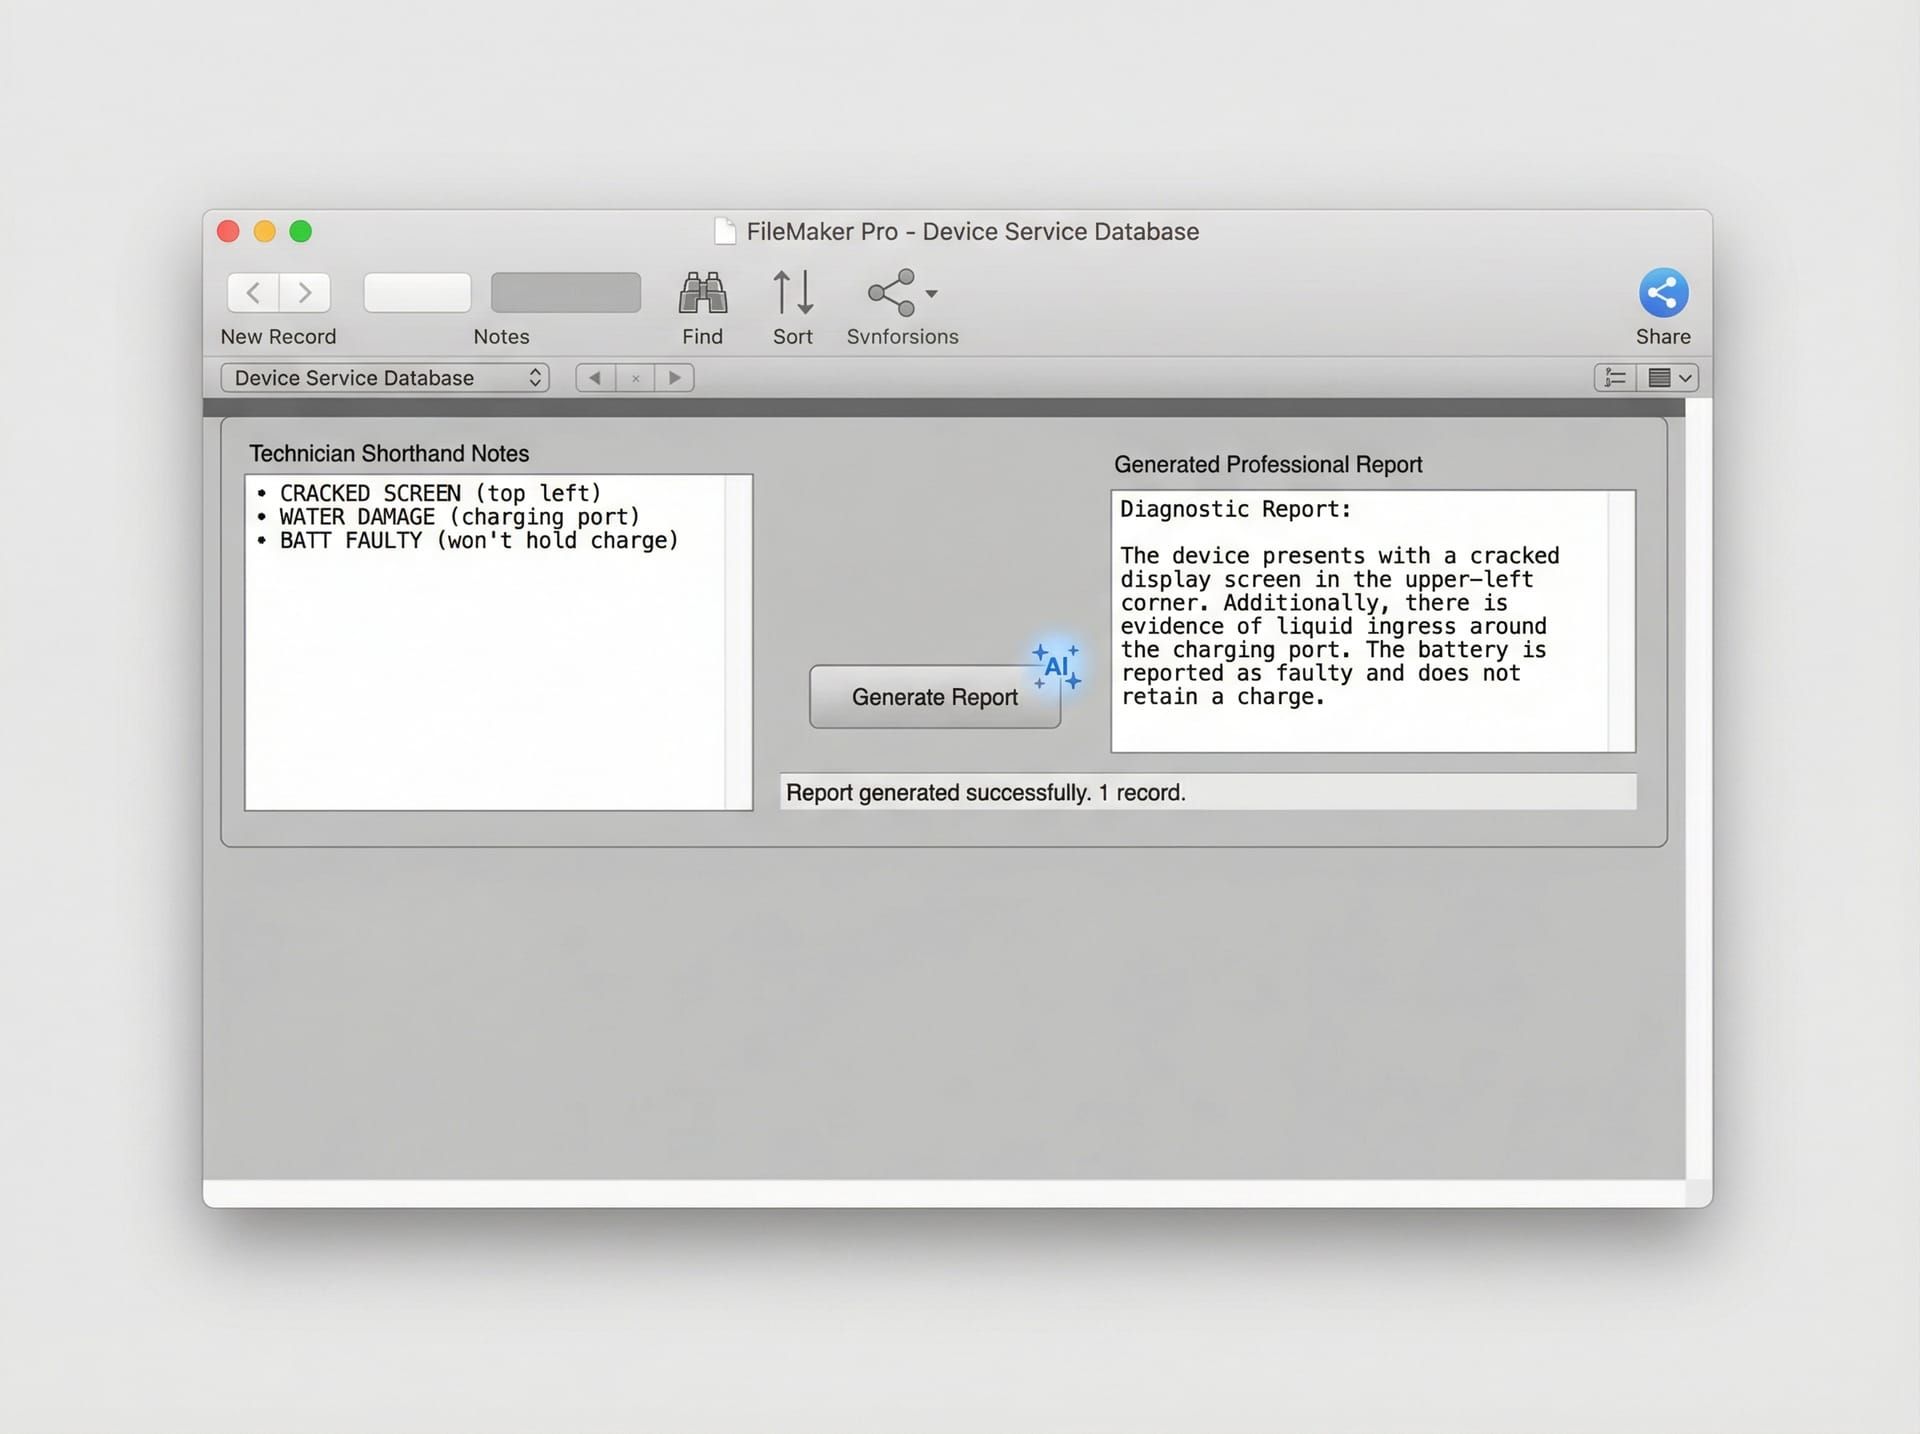The image size is (1920, 1434).
Task: Click the x button between navigation triangles
Action: pyautogui.click(x=635, y=378)
